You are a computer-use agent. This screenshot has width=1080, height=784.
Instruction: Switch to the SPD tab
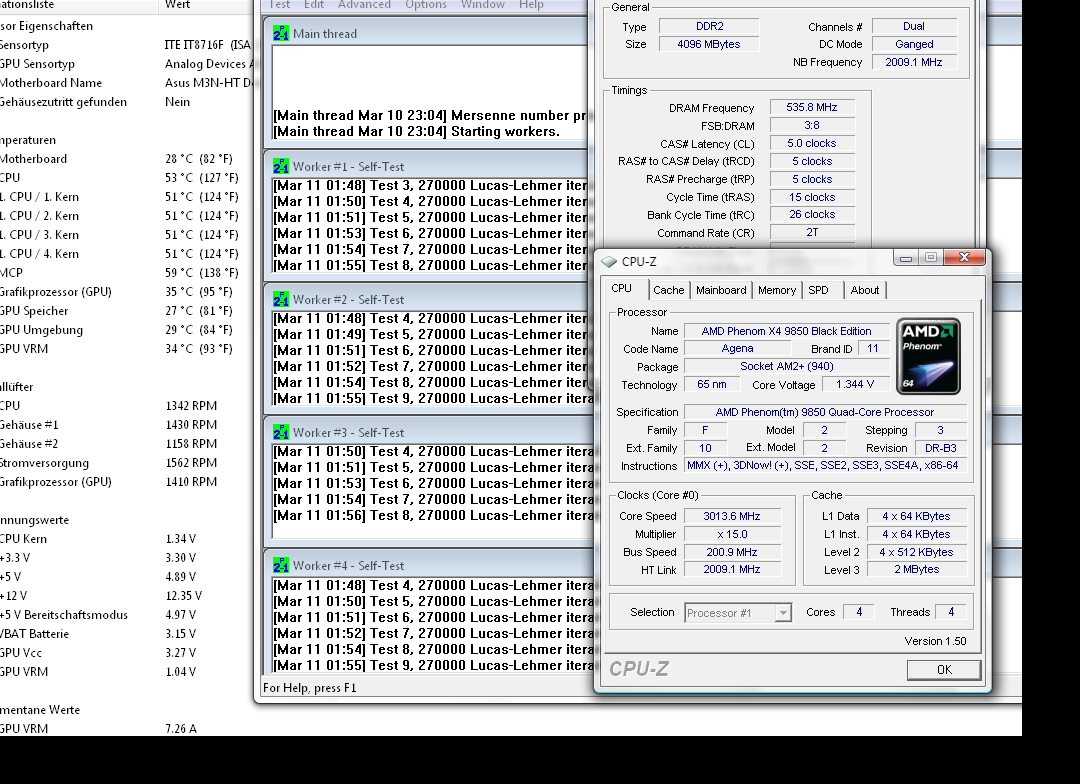pos(818,290)
